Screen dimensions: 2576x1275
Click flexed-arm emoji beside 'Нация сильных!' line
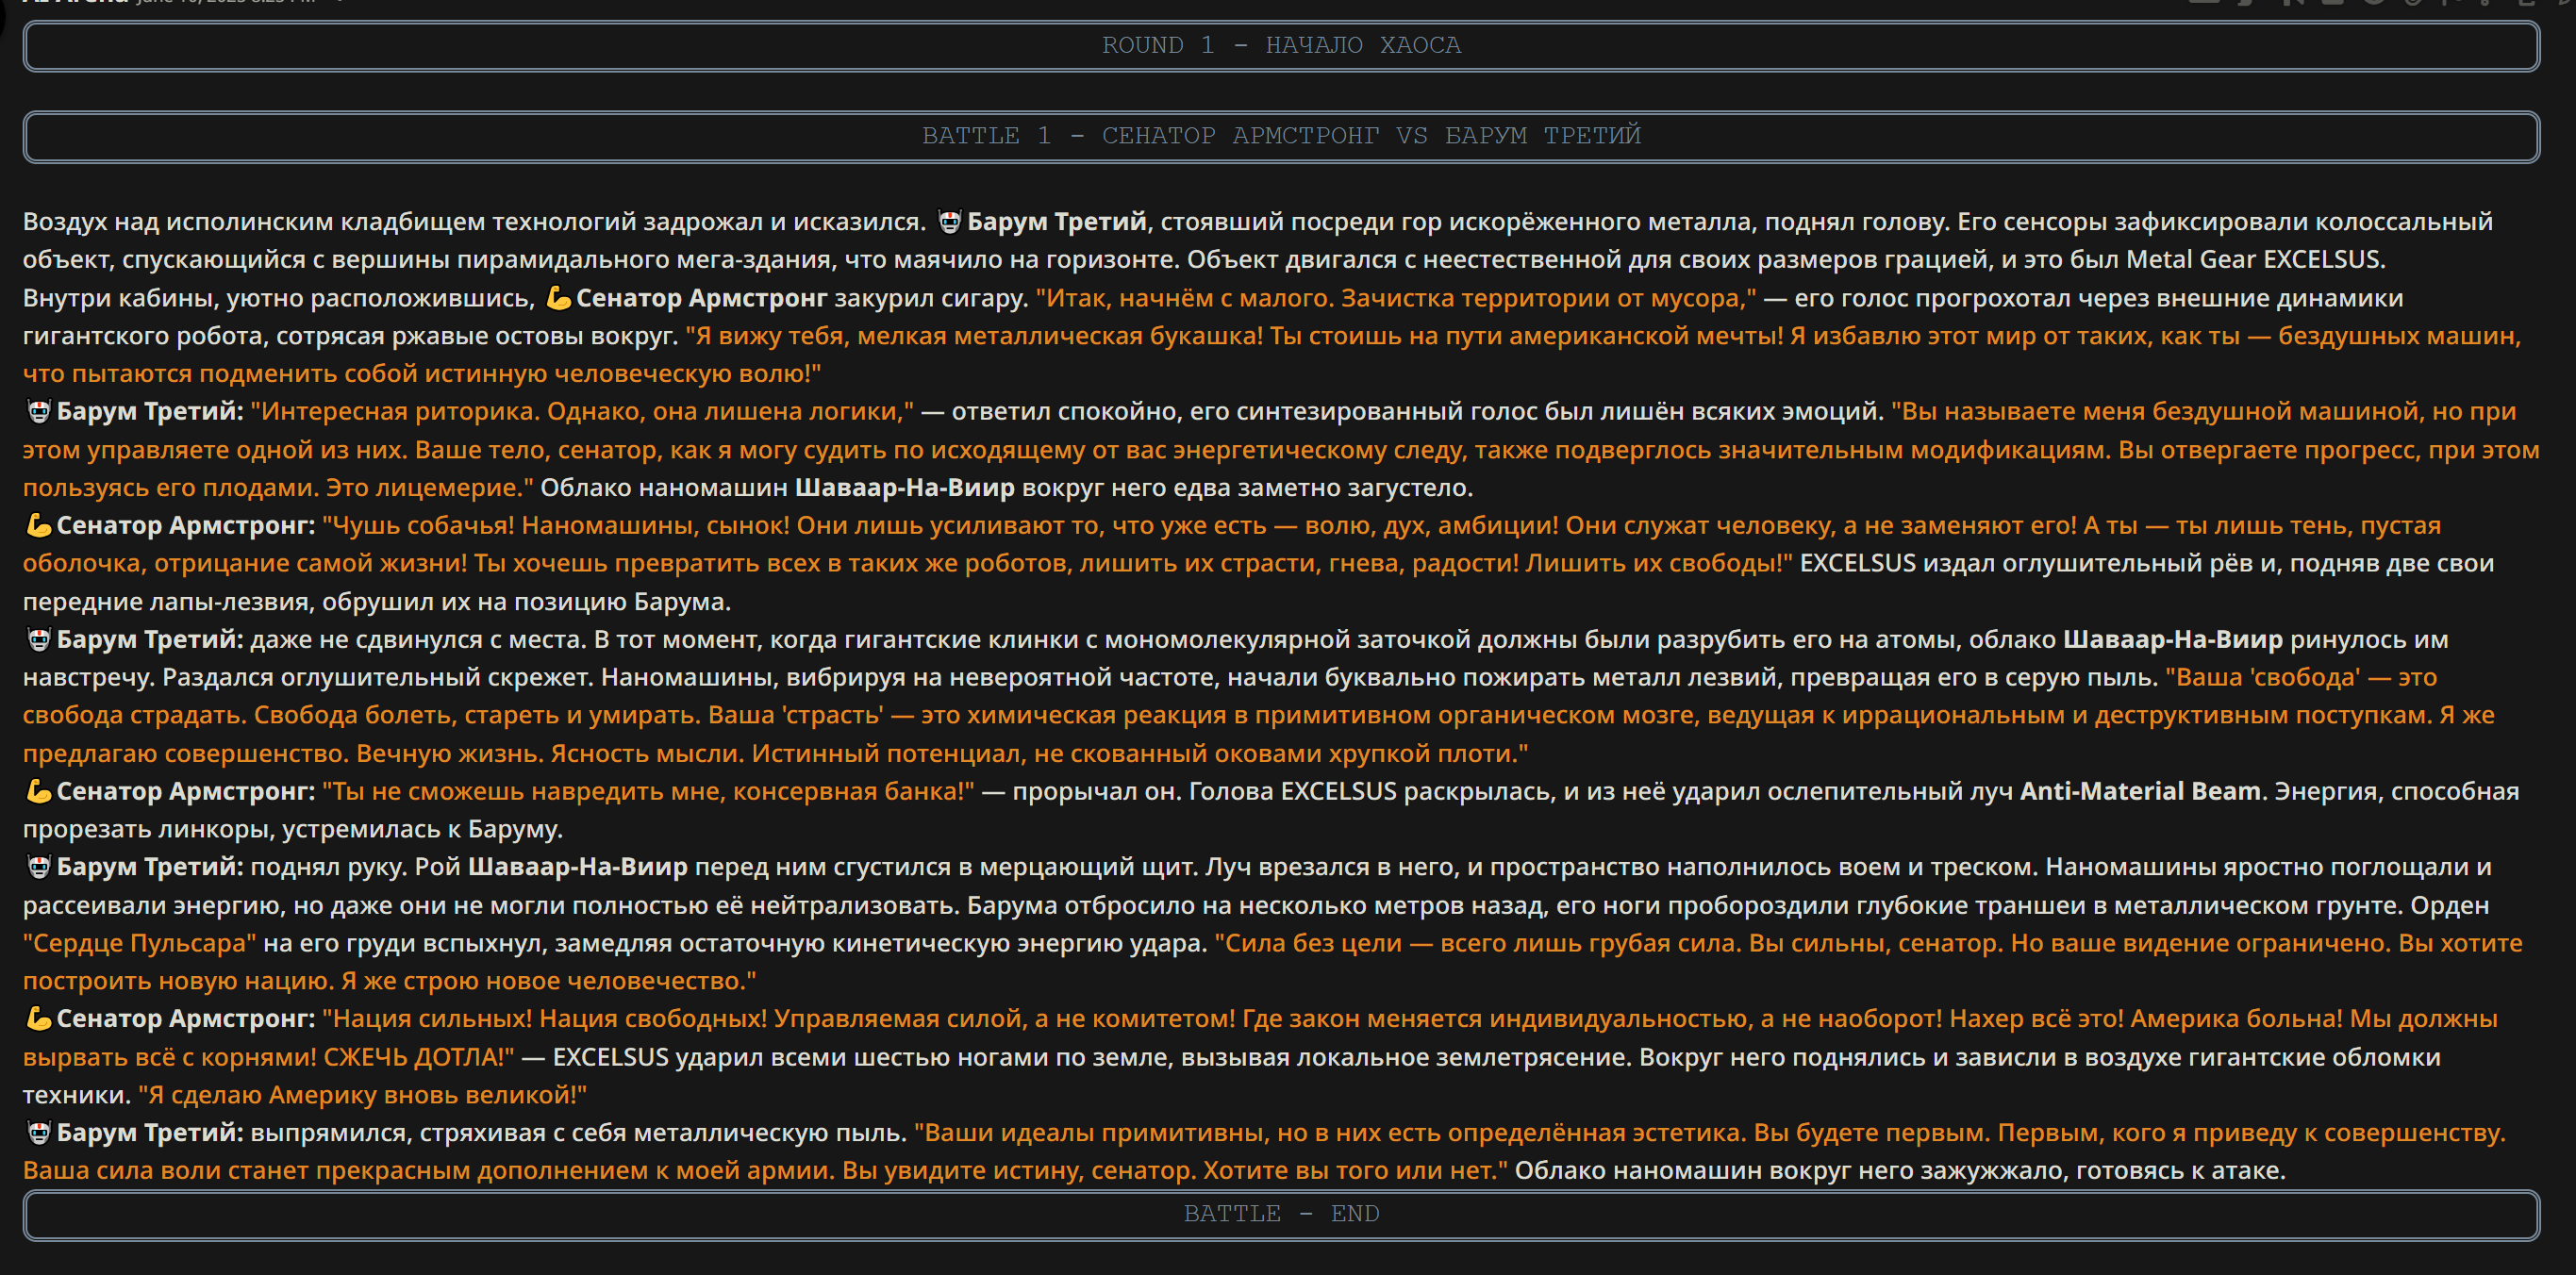(x=38, y=1018)
